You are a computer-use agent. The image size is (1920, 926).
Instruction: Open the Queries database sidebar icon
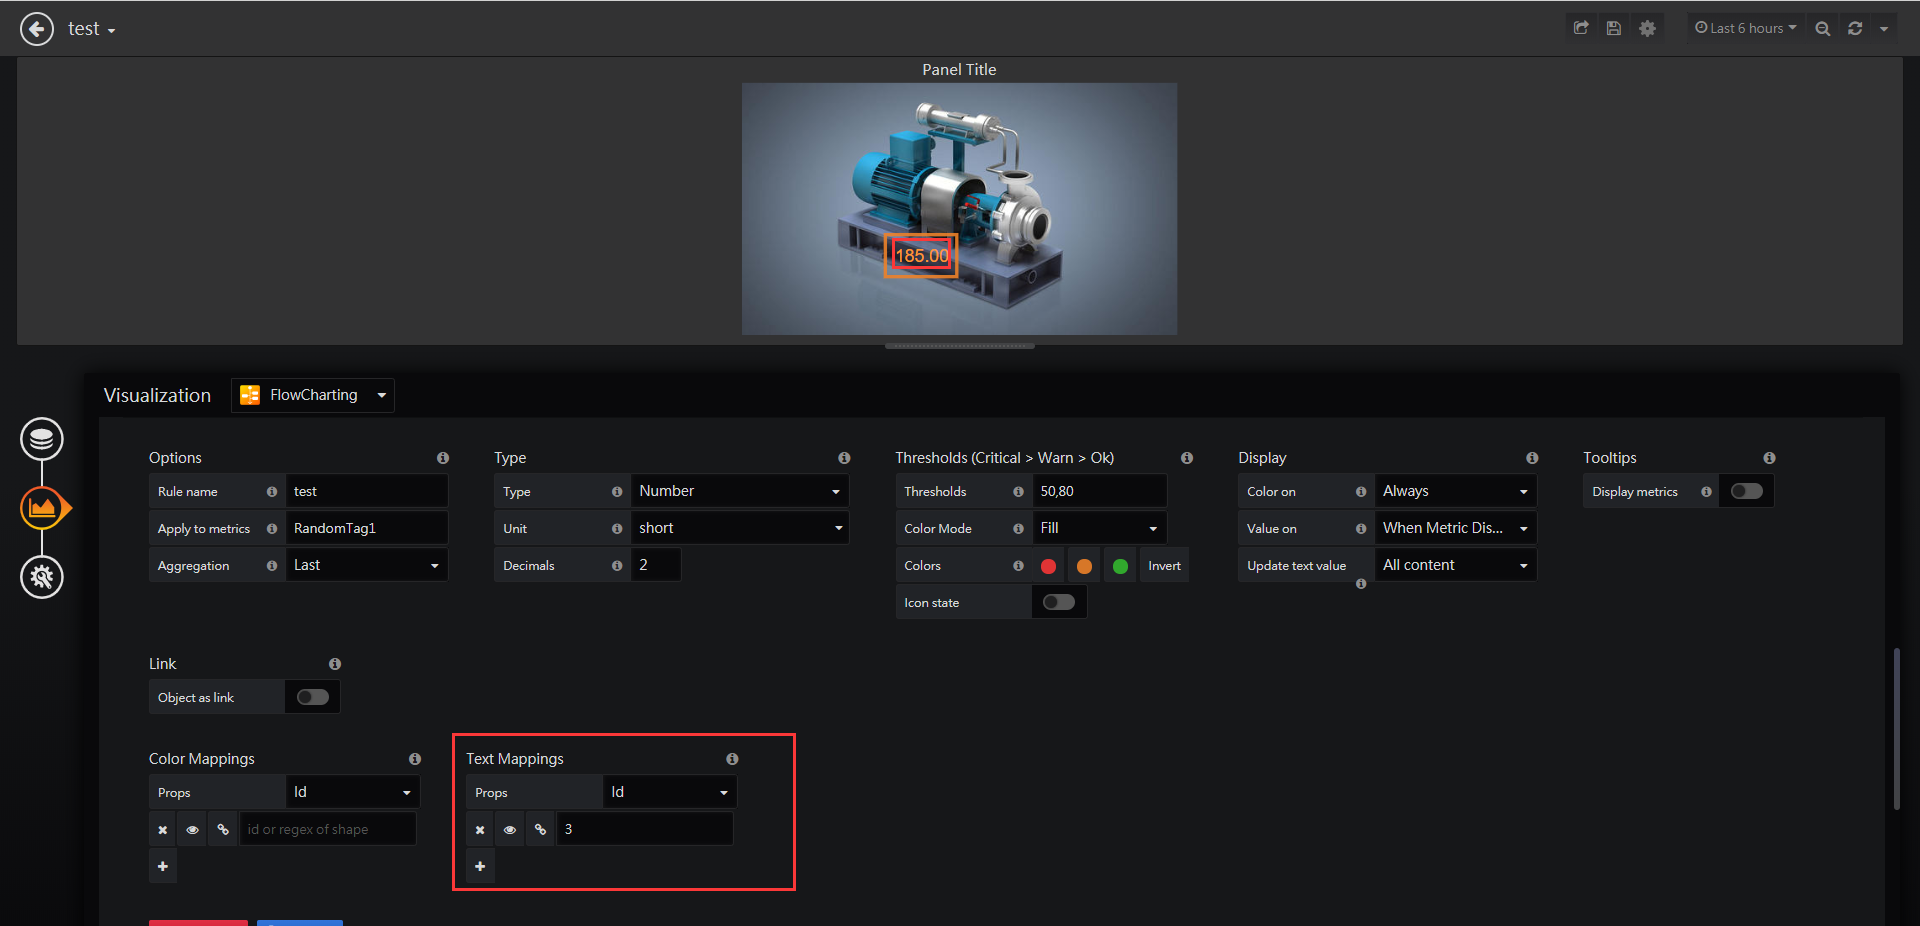point(42,439)
